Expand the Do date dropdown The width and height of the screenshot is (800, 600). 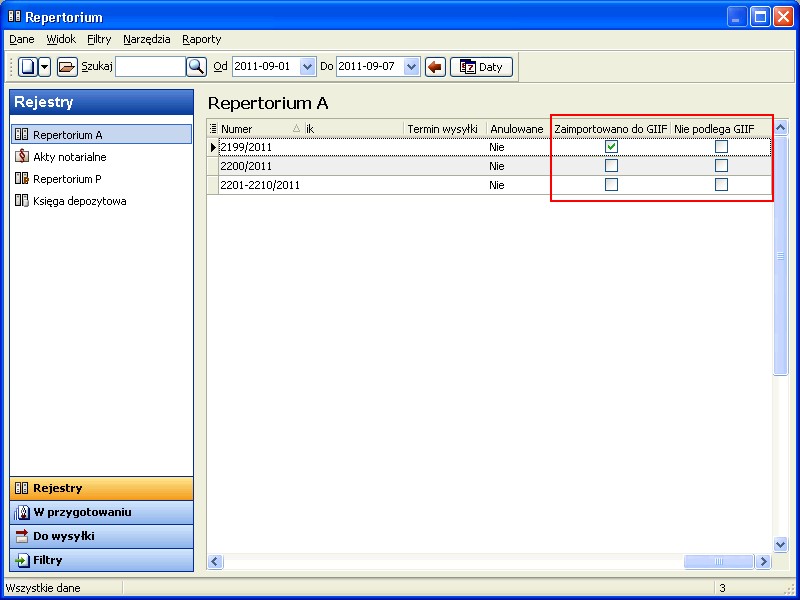point(411,67)
